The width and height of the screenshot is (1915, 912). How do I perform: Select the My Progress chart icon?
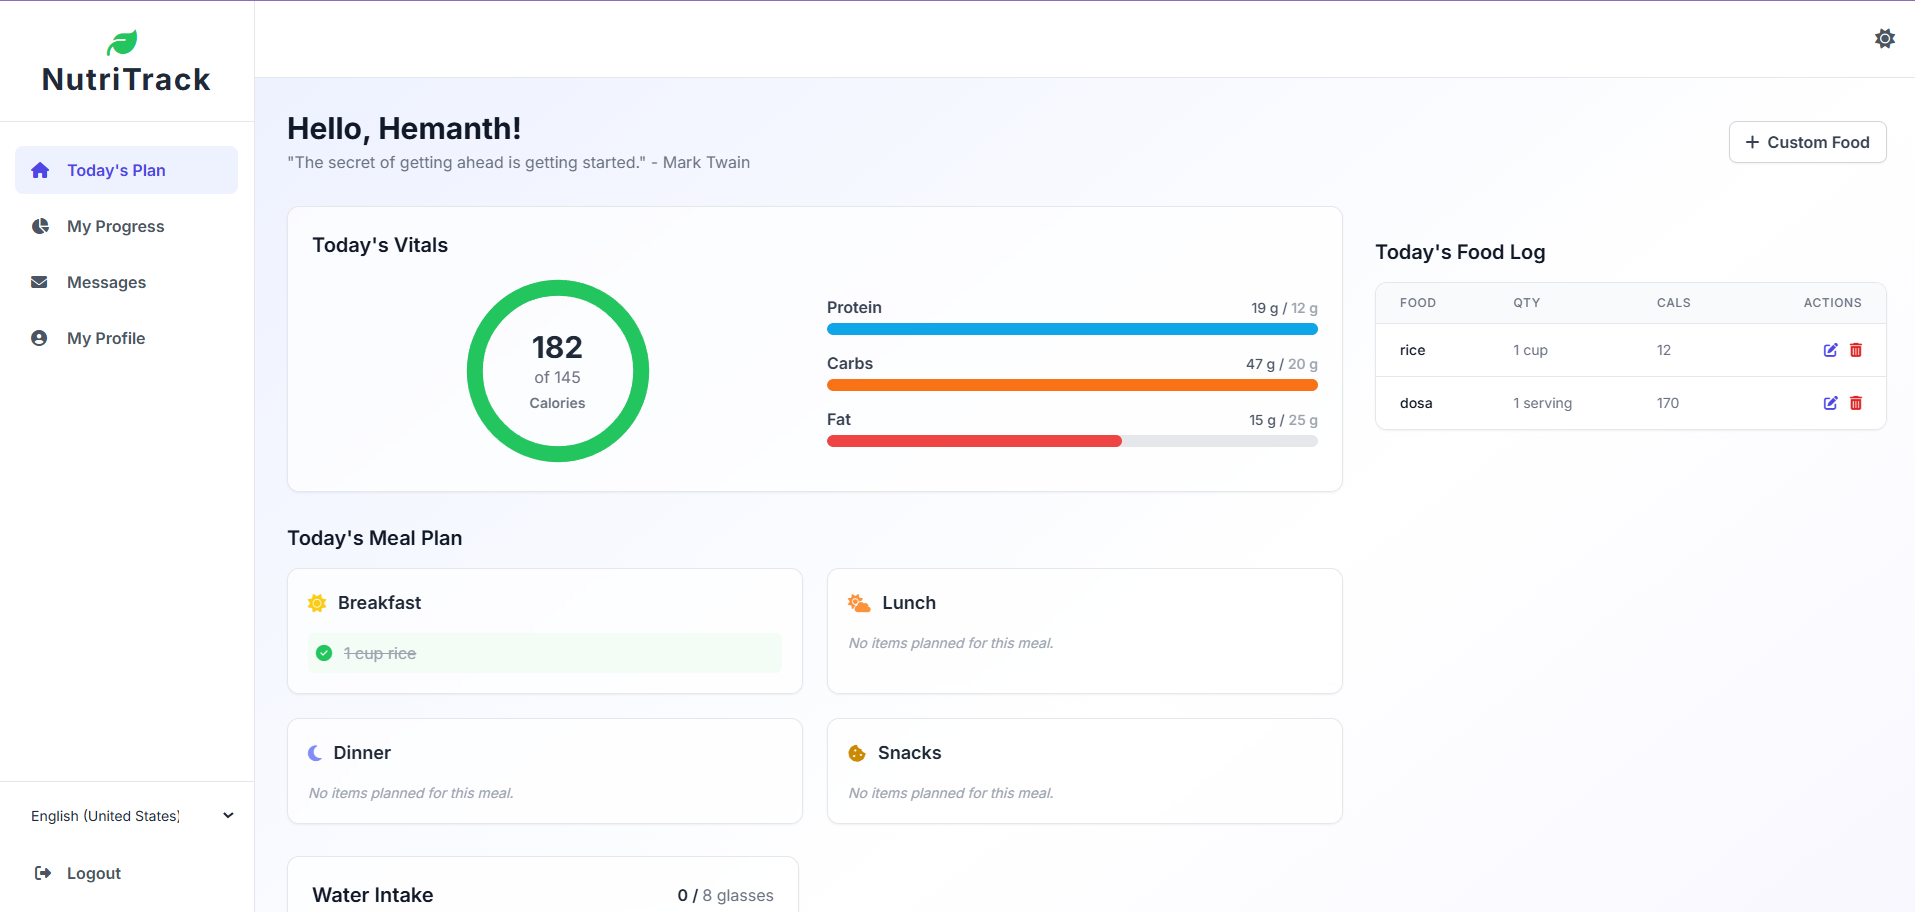coord(40,226)
